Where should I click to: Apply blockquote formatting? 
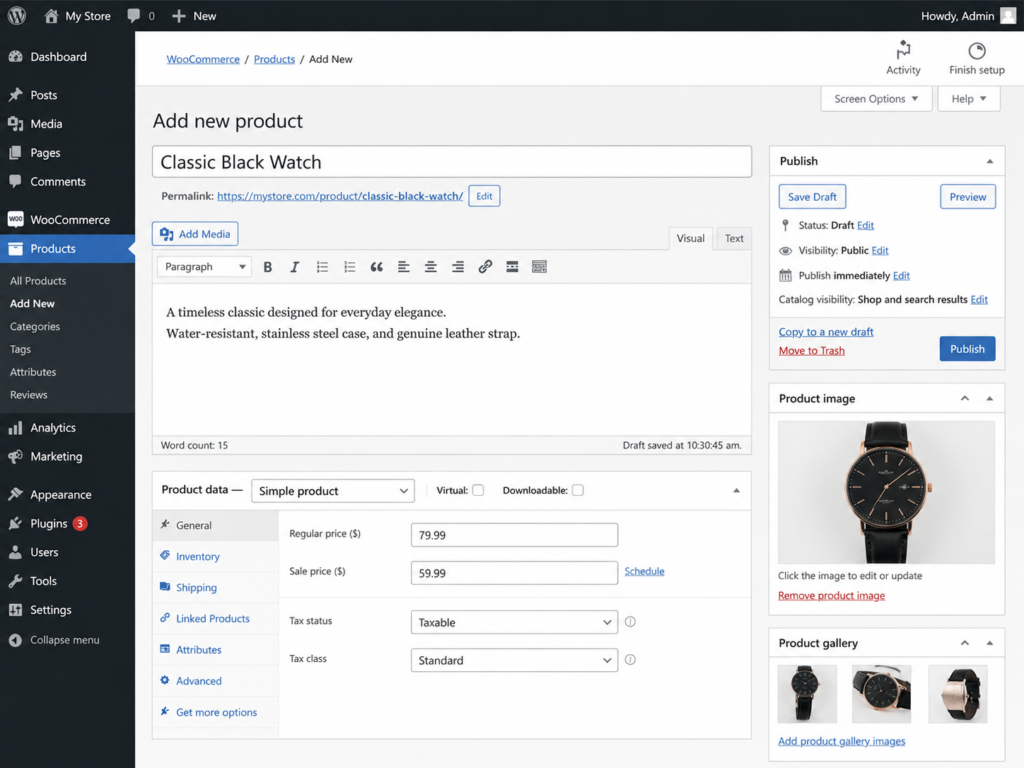377,266
